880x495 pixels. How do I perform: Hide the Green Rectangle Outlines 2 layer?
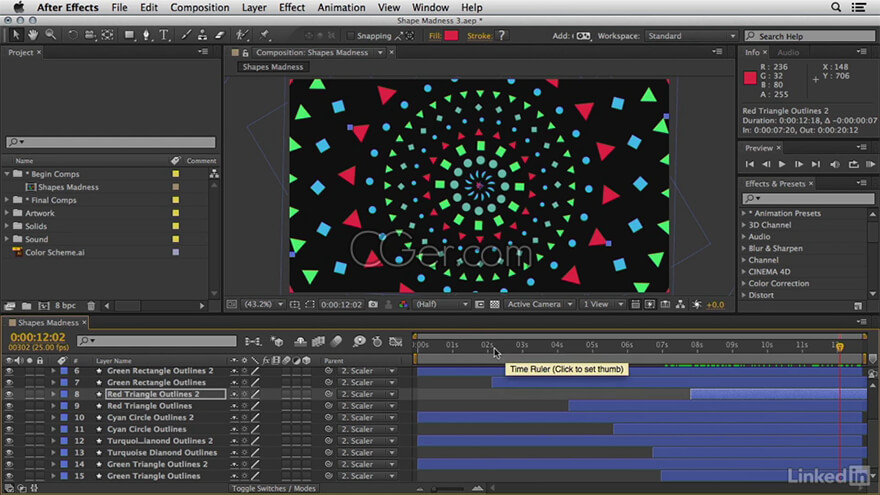(x=9, y=371)
